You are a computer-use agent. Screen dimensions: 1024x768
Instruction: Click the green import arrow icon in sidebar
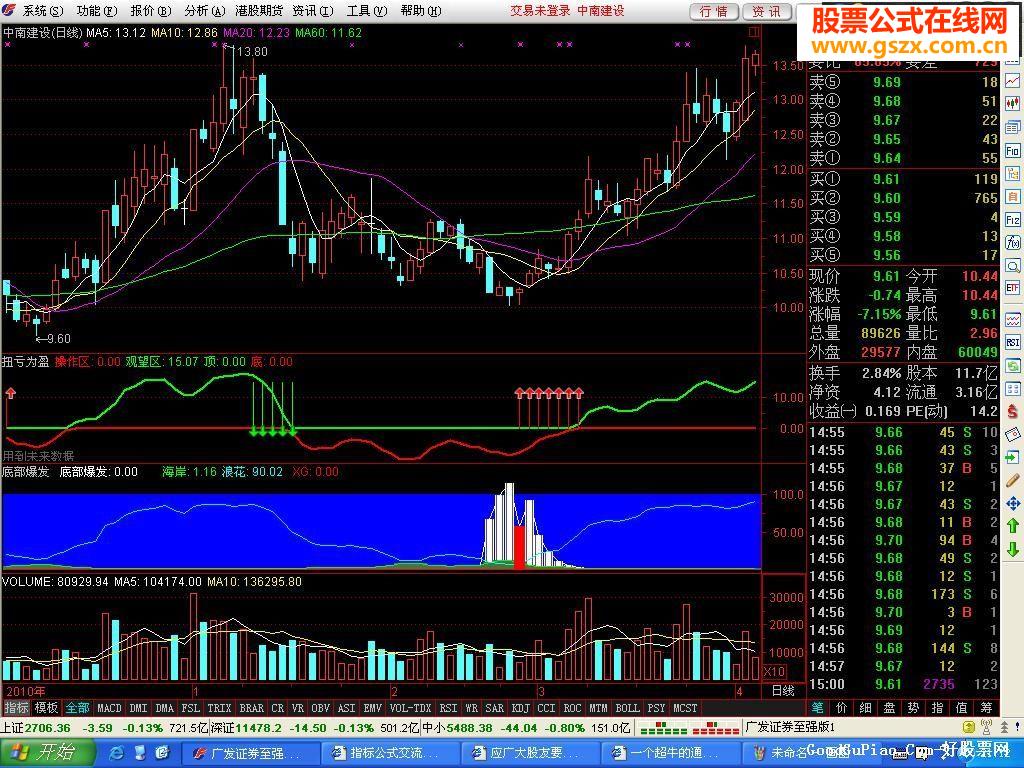[1012, 457]
